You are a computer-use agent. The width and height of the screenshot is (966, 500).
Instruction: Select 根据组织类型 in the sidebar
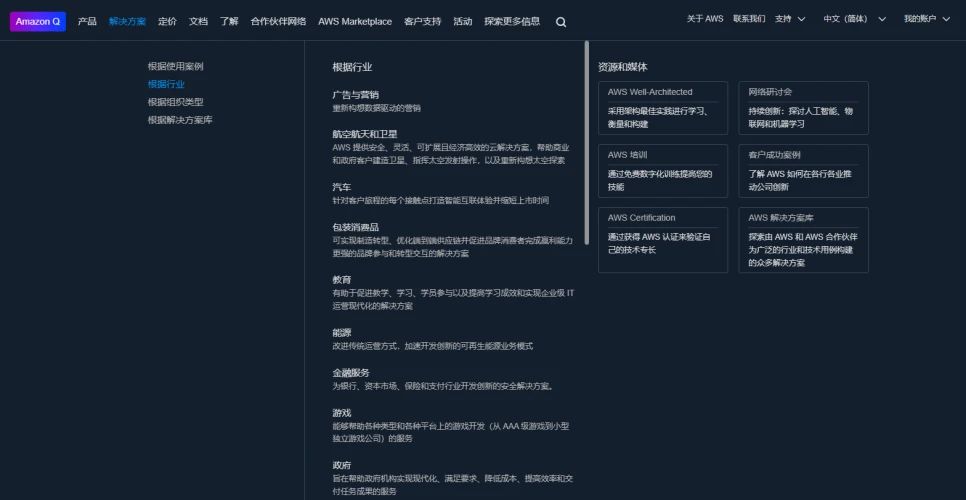[x=176, y=102]
